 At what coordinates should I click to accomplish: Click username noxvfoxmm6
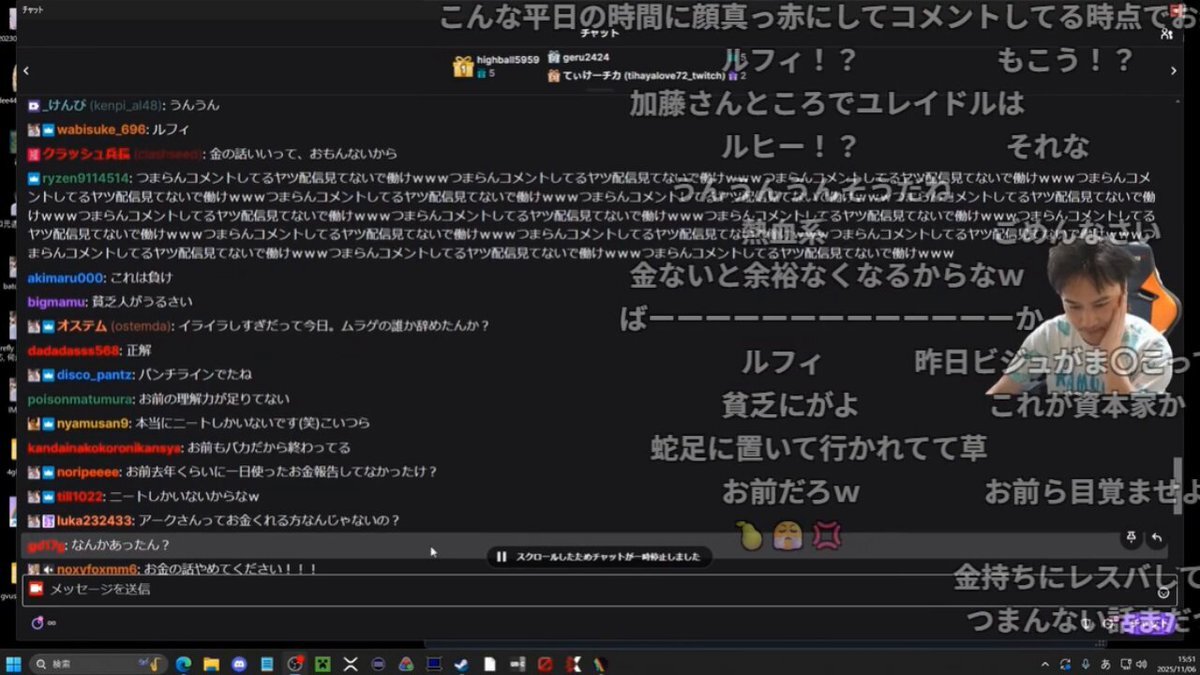point(96,569)
